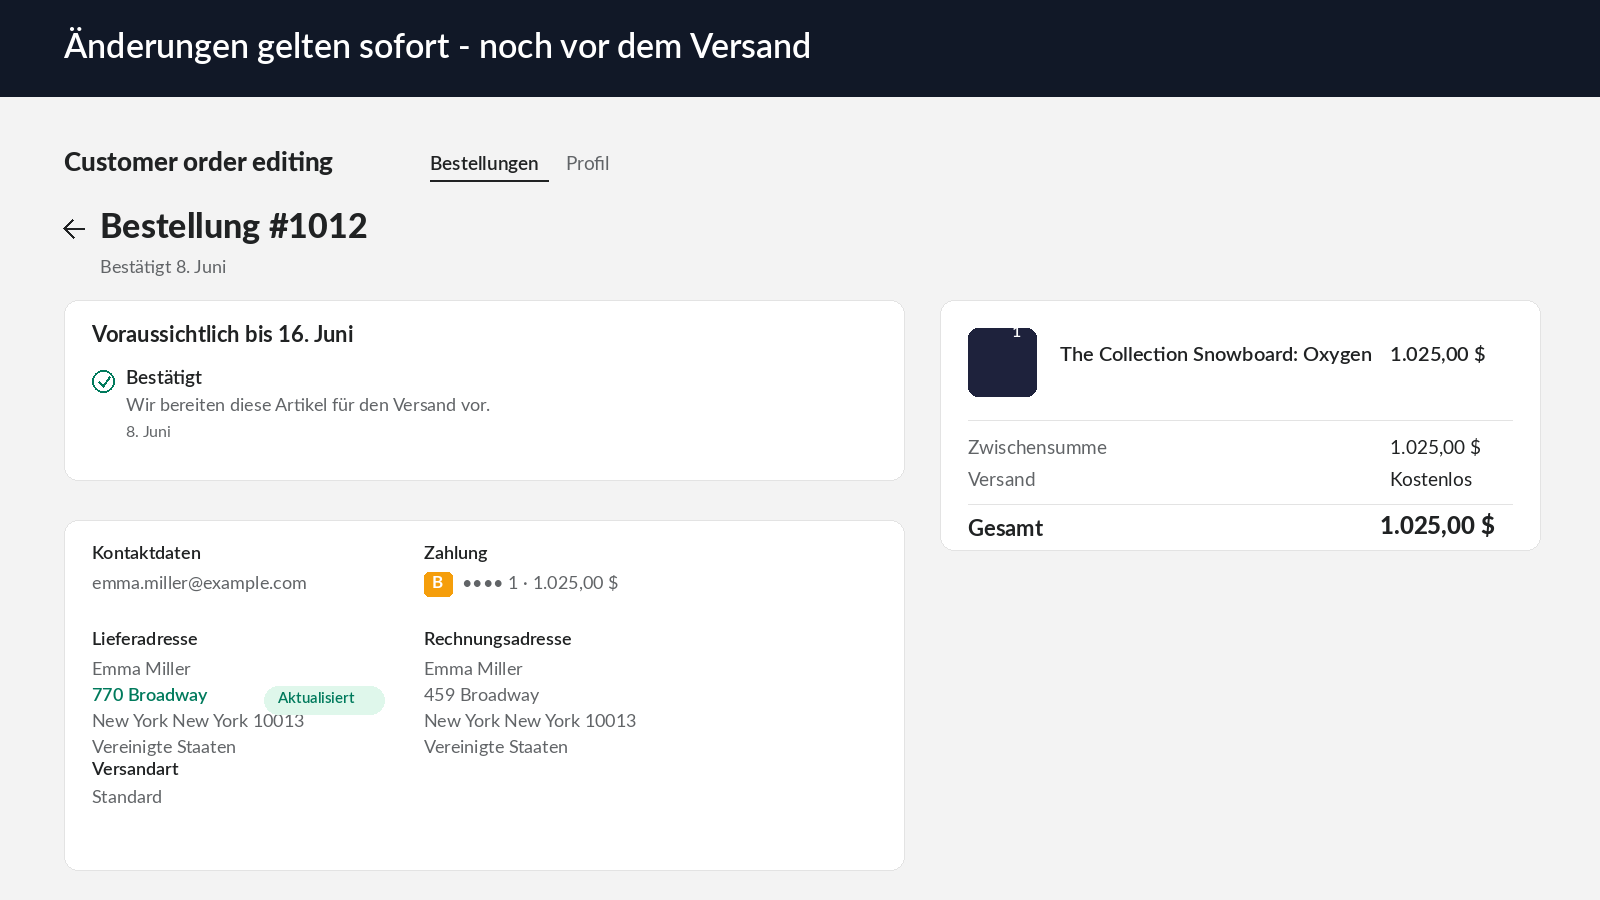Viewport: 1600px width, 900px height.
Task: Click the bold total amount 1.025,00 $
Action: [x=1437, y=526]
